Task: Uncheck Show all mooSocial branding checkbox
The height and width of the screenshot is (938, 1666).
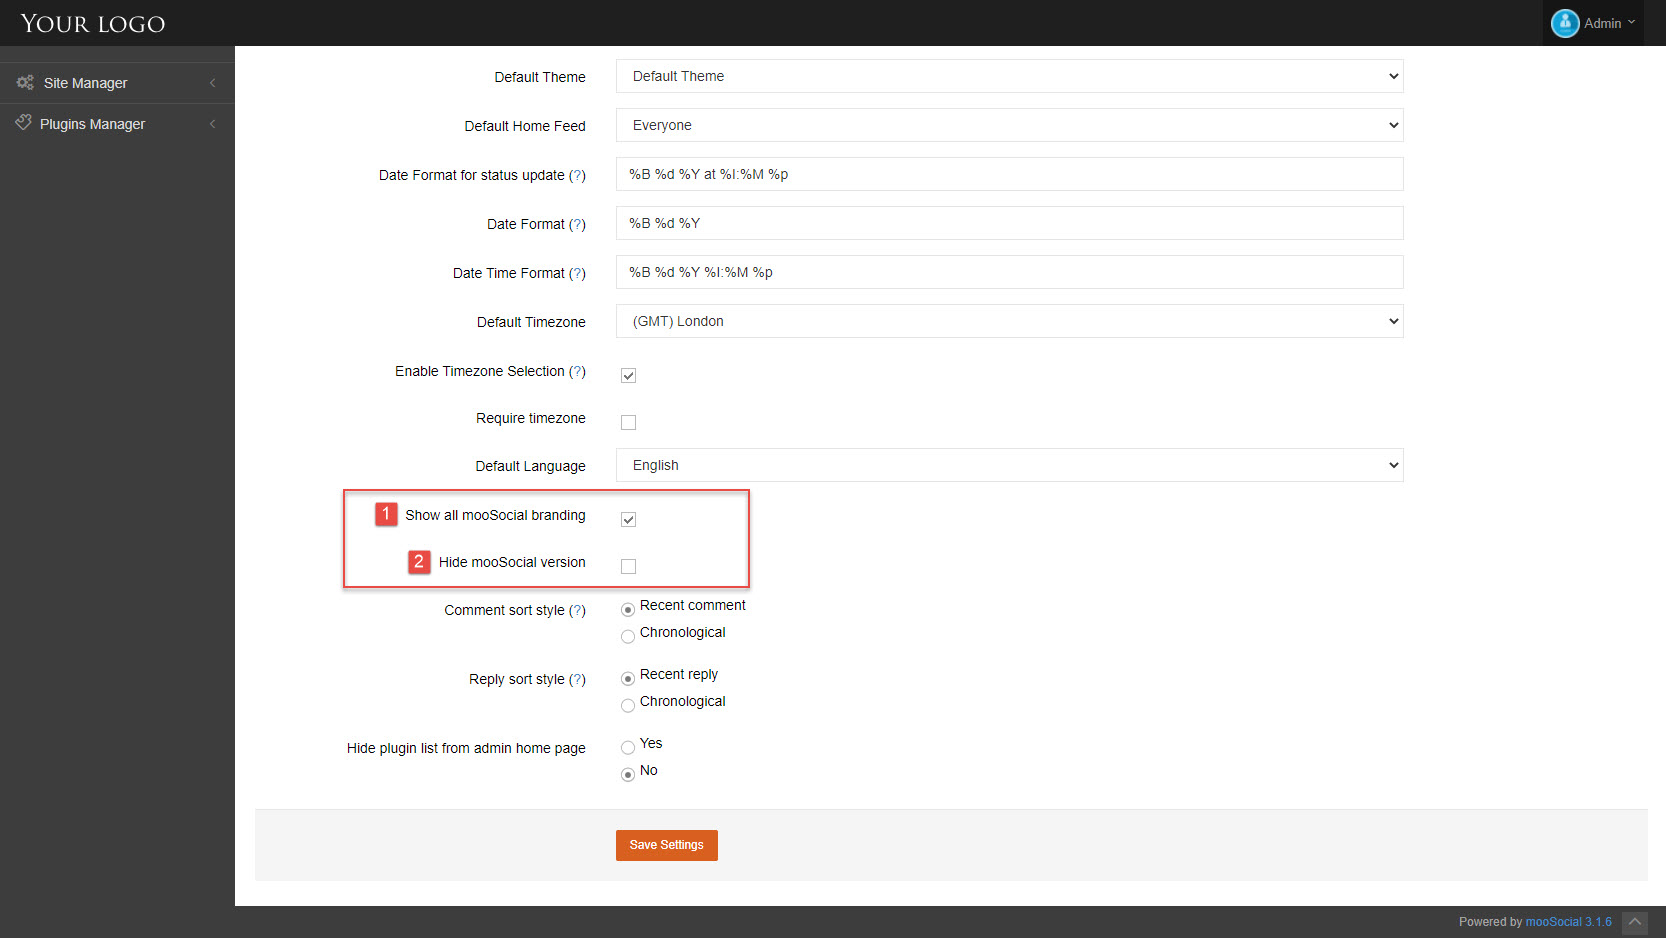Action: pos(628,520)
